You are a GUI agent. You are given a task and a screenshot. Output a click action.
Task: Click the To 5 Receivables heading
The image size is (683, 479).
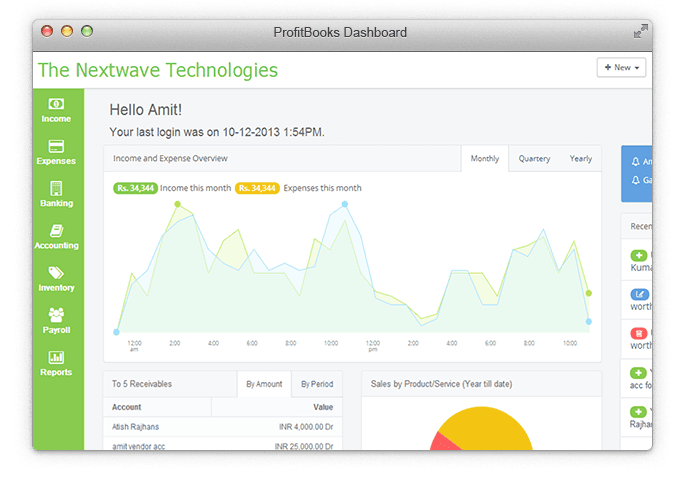coord(142,384)
